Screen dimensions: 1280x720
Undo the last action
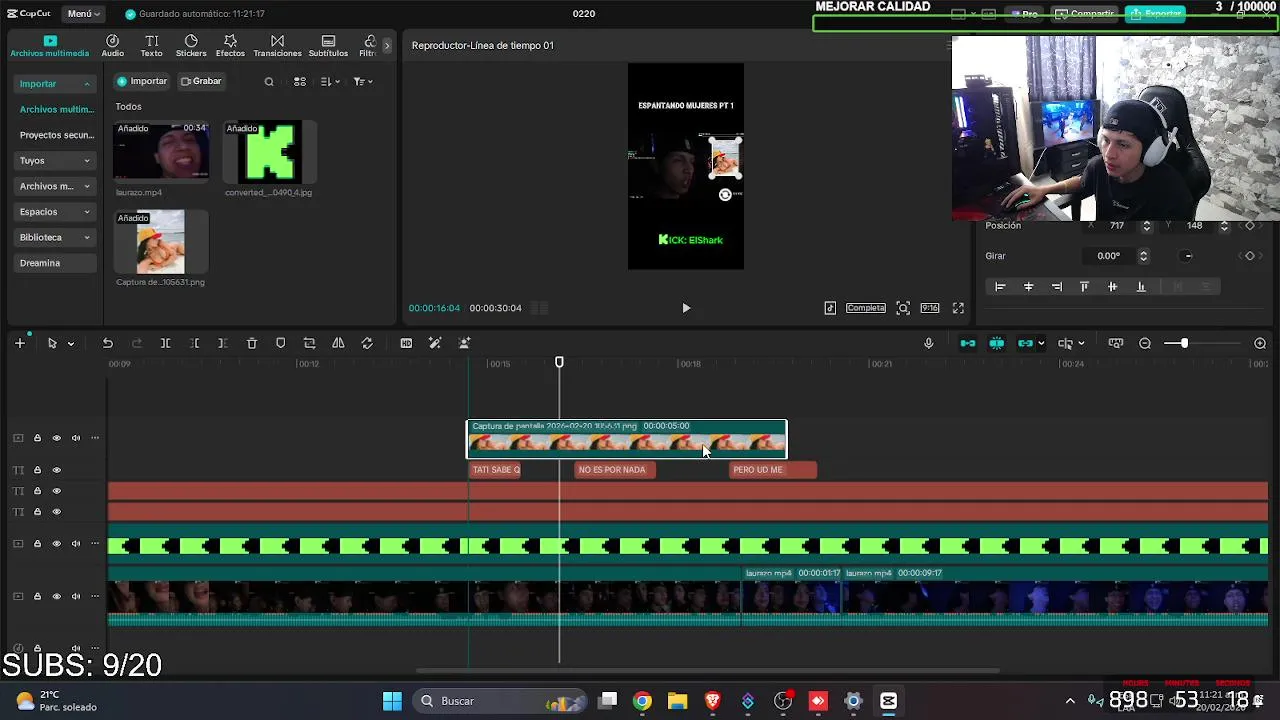(x=108, y=343)
